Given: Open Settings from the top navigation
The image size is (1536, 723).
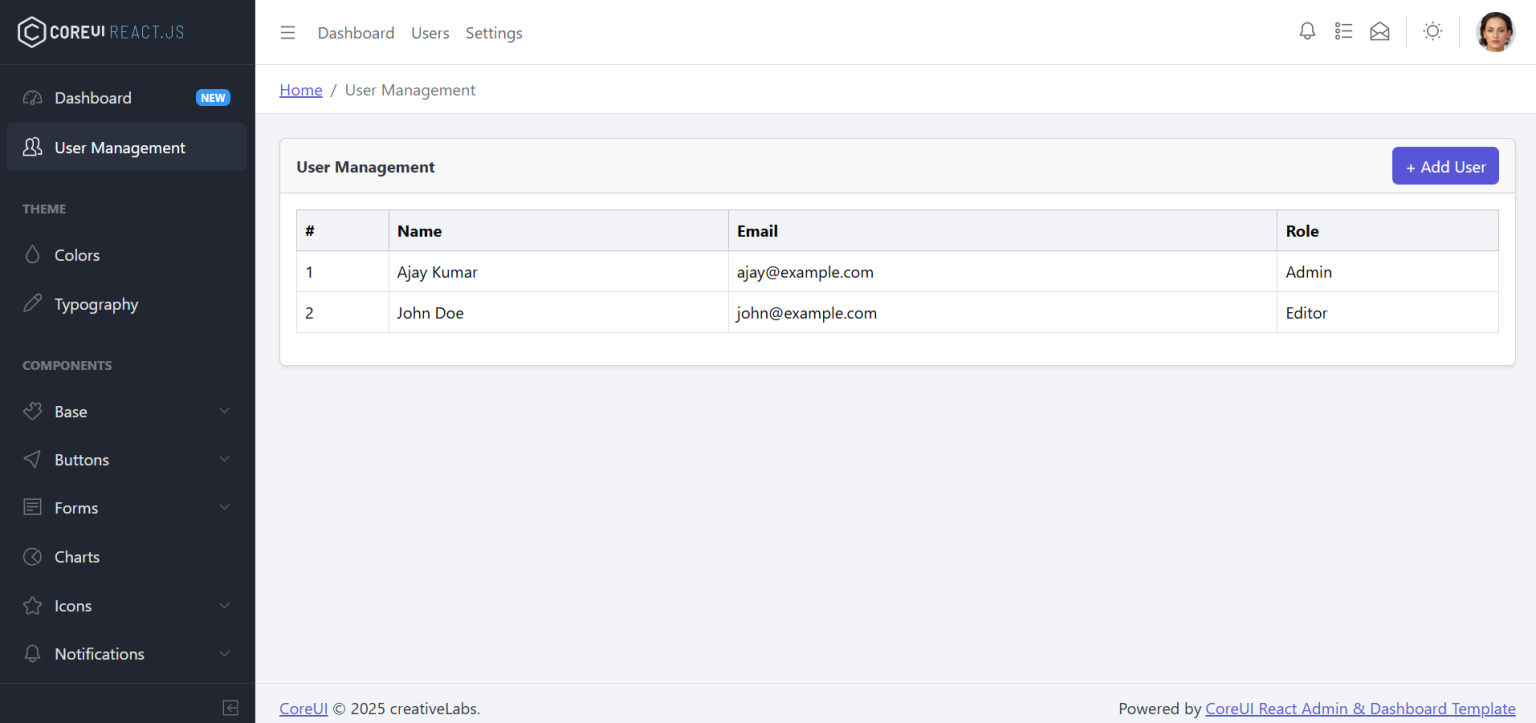Looking at the screenshot, I should pyautogui.click(x=494, y=32).
